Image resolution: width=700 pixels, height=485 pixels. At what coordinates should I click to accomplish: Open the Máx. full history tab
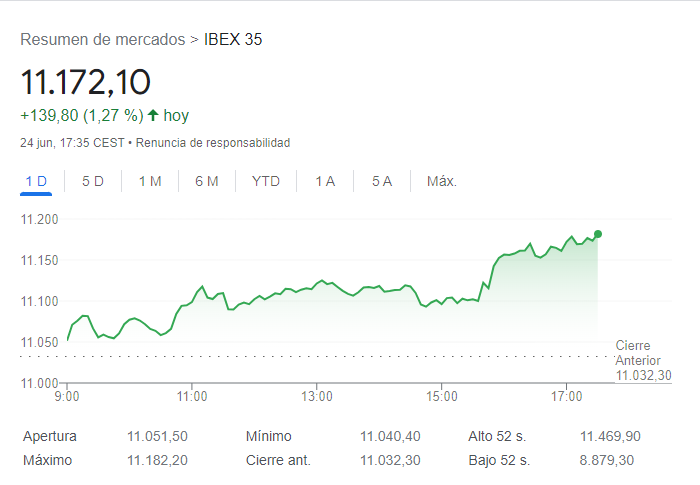click(442, 181)
